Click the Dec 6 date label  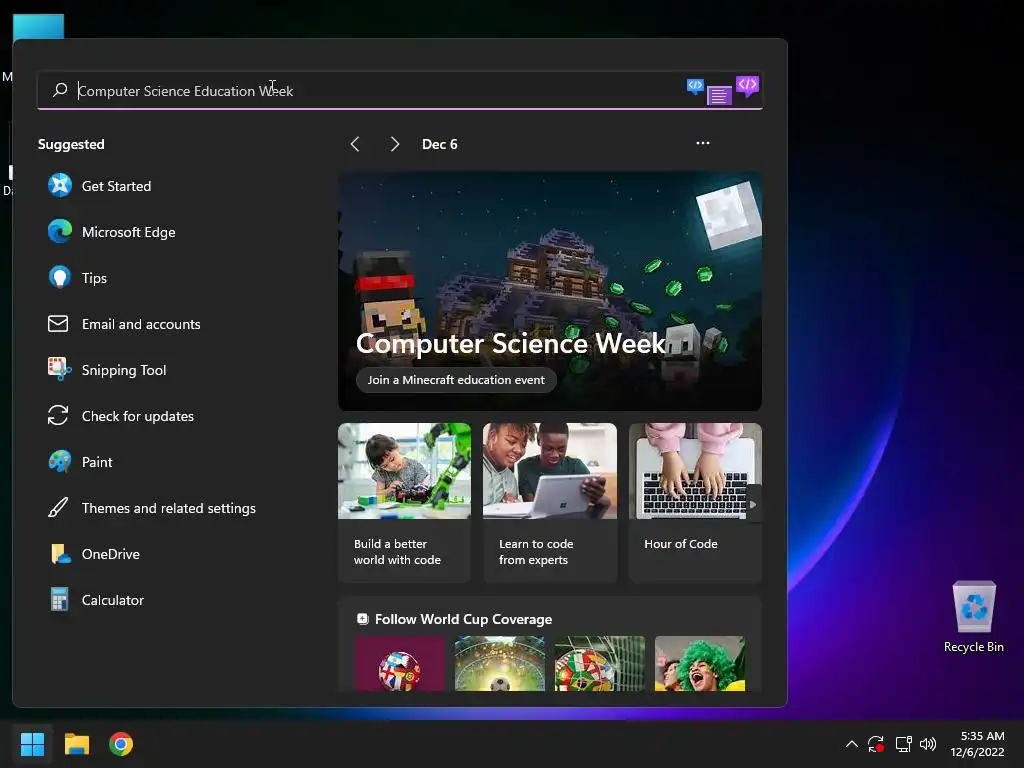click(x=440, y=144)
